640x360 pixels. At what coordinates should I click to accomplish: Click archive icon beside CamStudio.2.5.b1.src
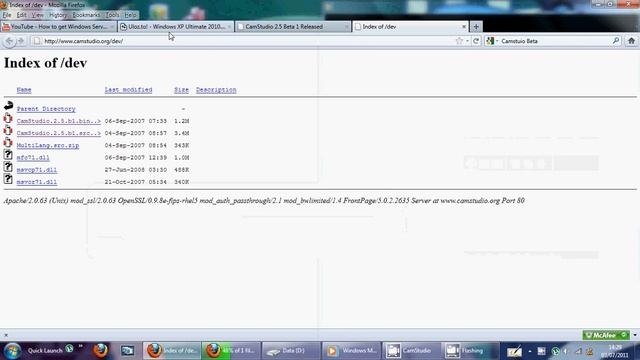point(8,131)
